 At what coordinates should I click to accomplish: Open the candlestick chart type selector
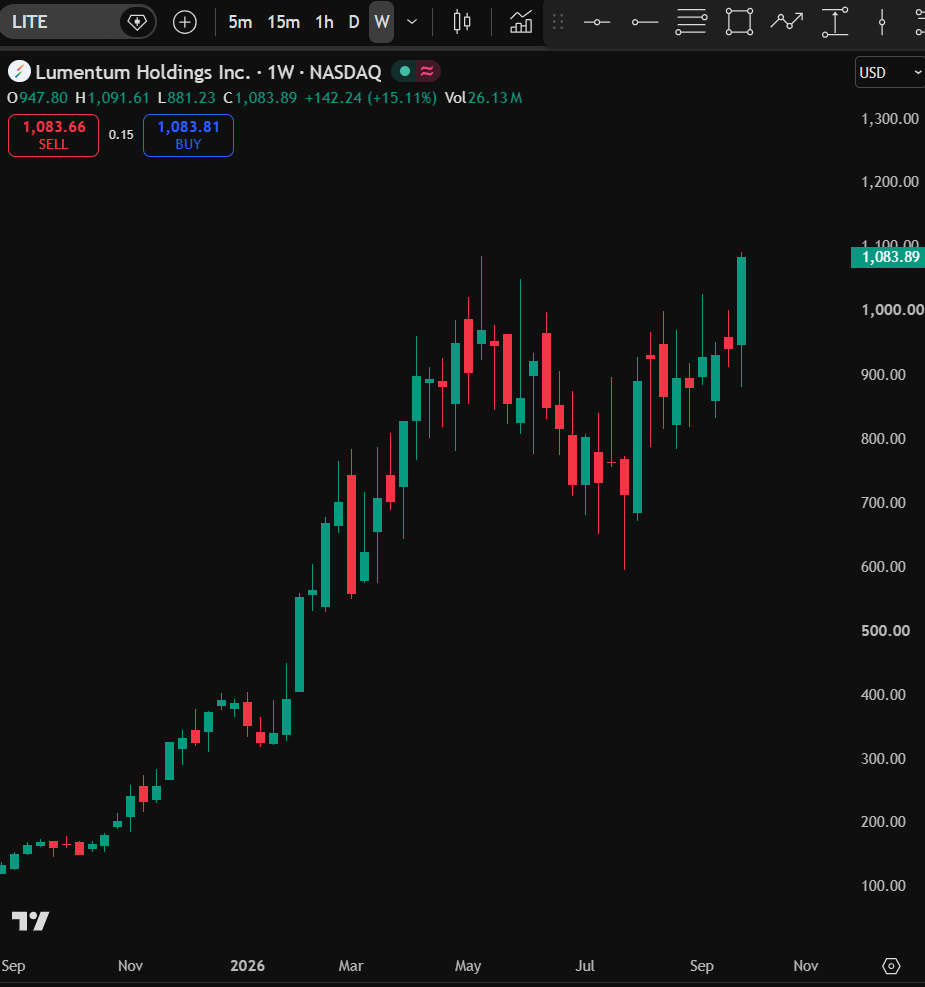pos(462,23)
